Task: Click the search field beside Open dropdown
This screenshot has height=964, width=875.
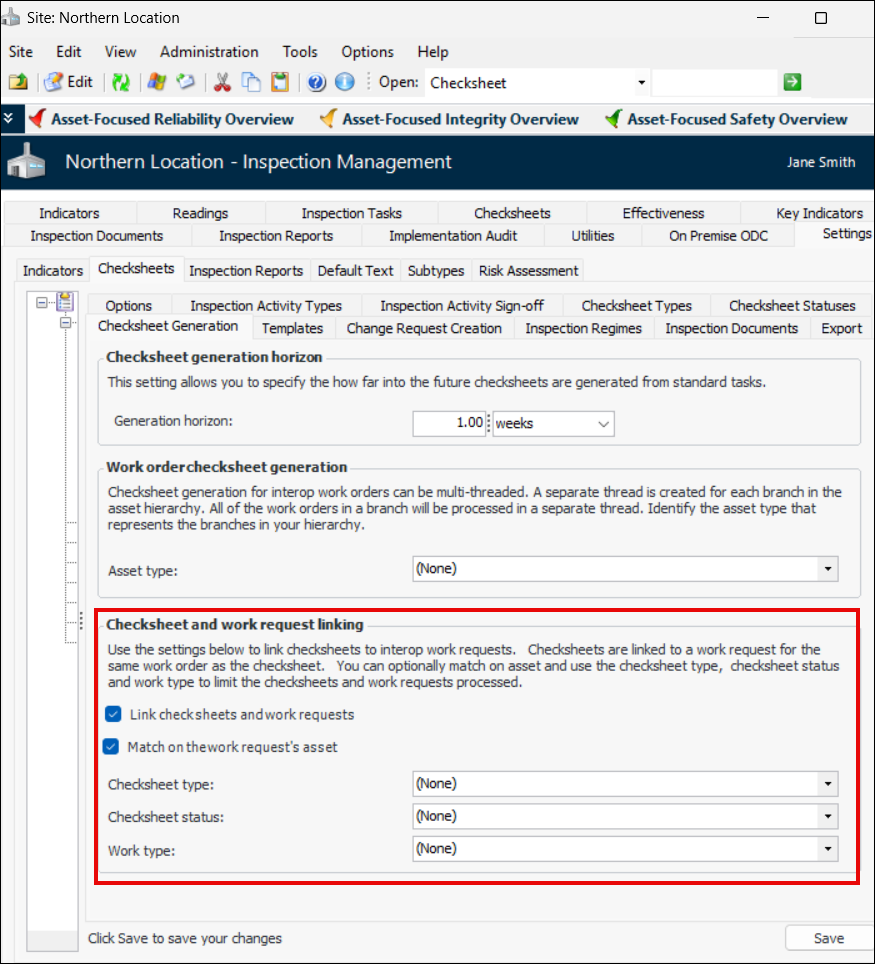Action: (715, 82)
